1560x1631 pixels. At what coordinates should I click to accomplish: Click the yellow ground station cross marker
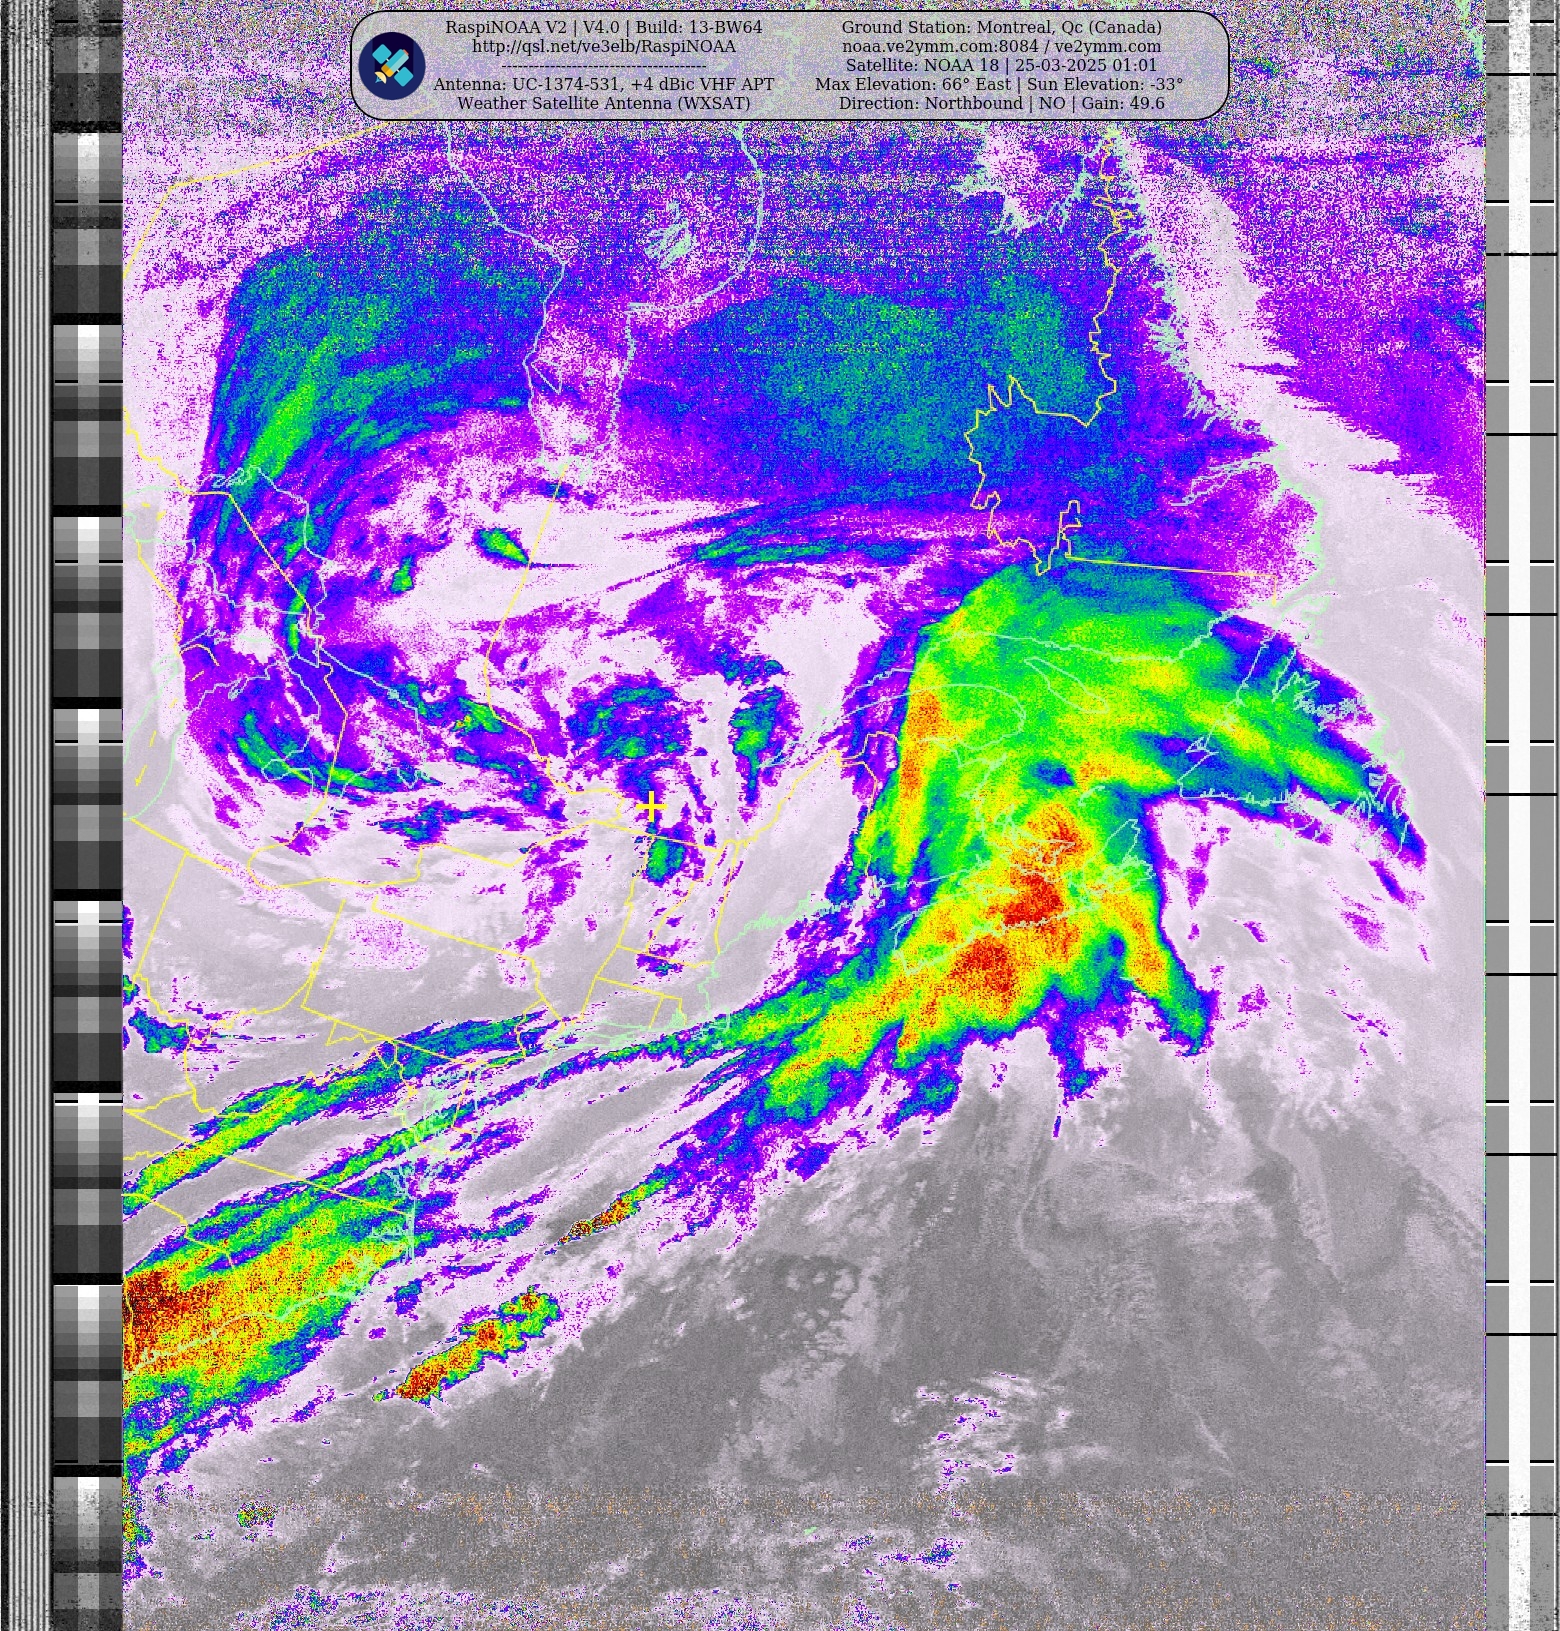[x=651, y=806]
